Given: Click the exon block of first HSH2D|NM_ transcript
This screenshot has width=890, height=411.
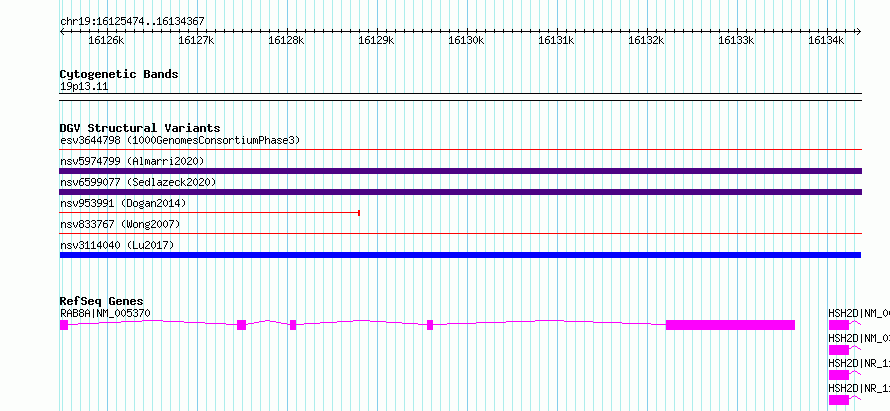Looking at the screenshot, I should (x=838, y=325).
